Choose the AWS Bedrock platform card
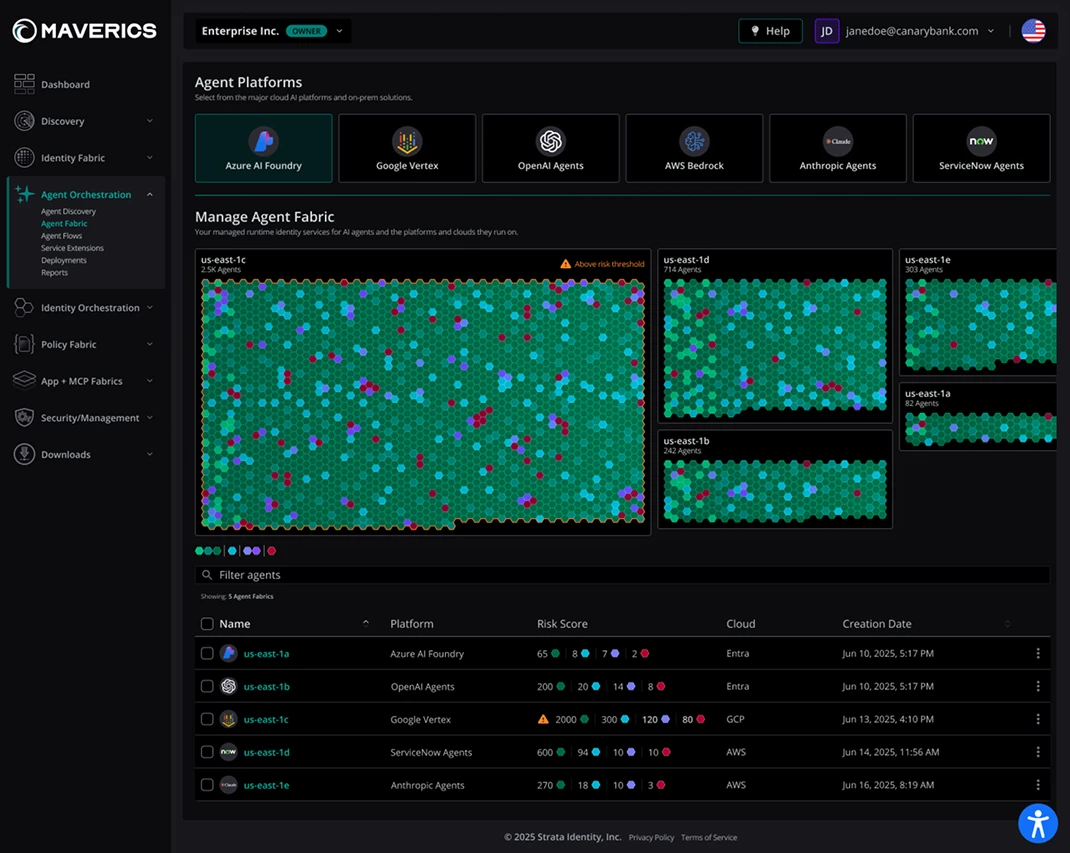 (694, 148)
